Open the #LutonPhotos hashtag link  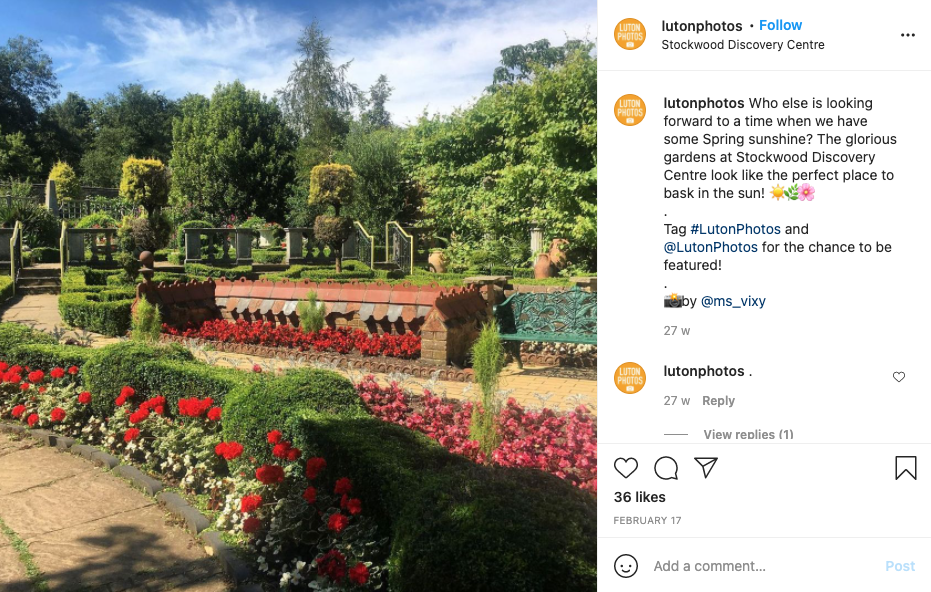(x=735, y=229)
